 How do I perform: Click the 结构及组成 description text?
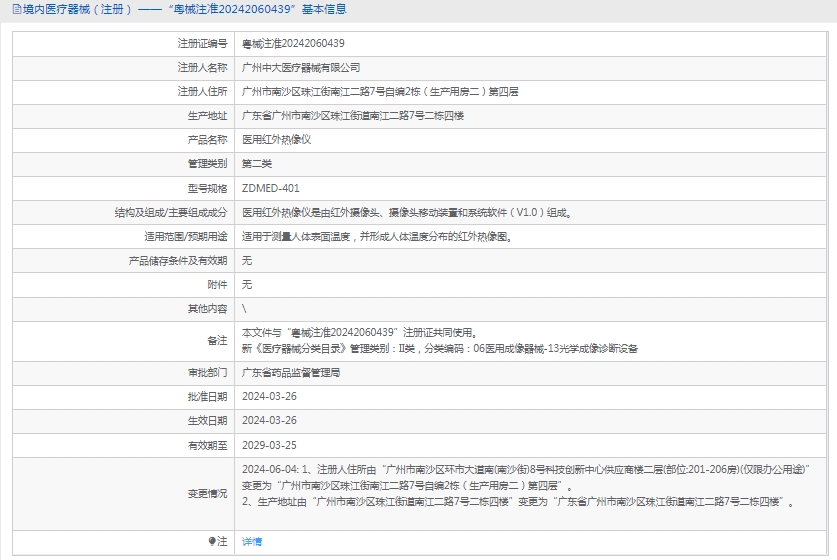point(407,212)
